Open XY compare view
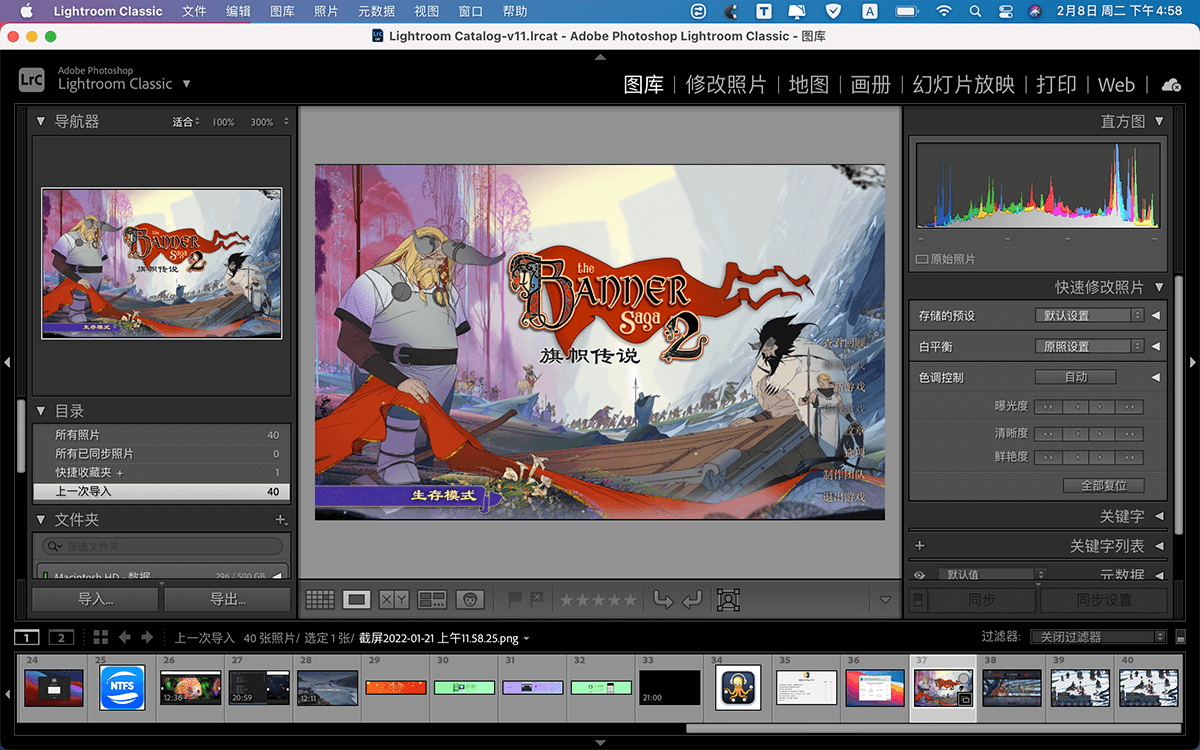Screen dimensions: 1200x750 [394, 599]
